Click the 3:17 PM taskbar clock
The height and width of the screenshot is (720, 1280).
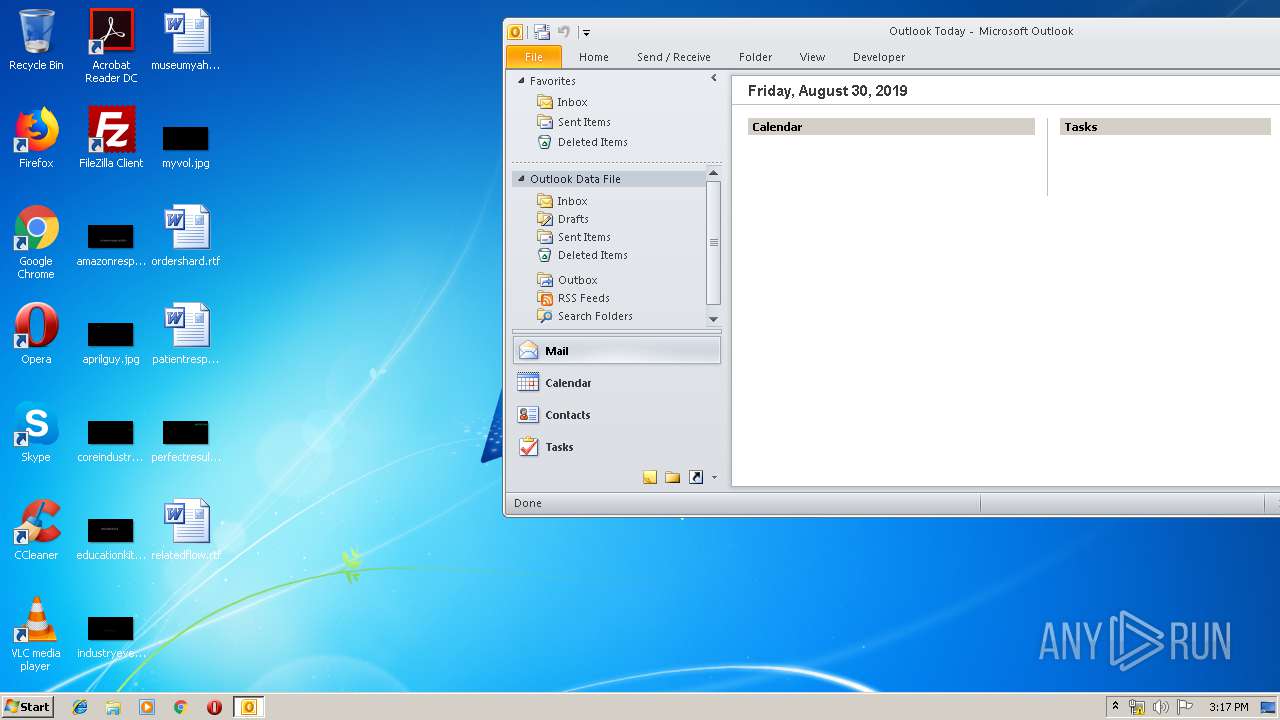(x=1229, y=707)
